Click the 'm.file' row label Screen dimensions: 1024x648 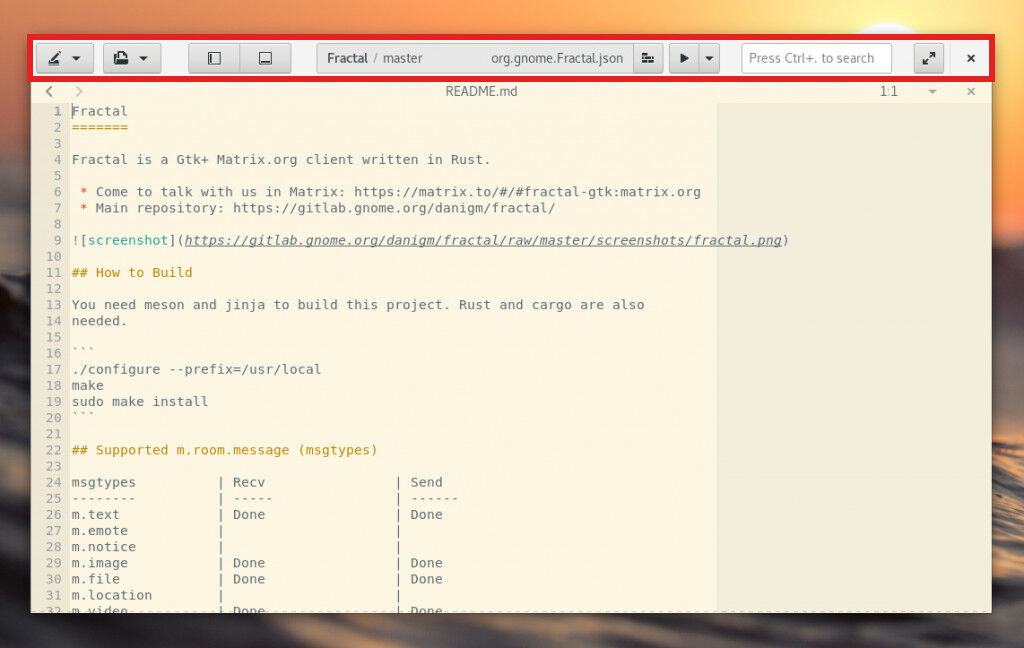point(95,579)
